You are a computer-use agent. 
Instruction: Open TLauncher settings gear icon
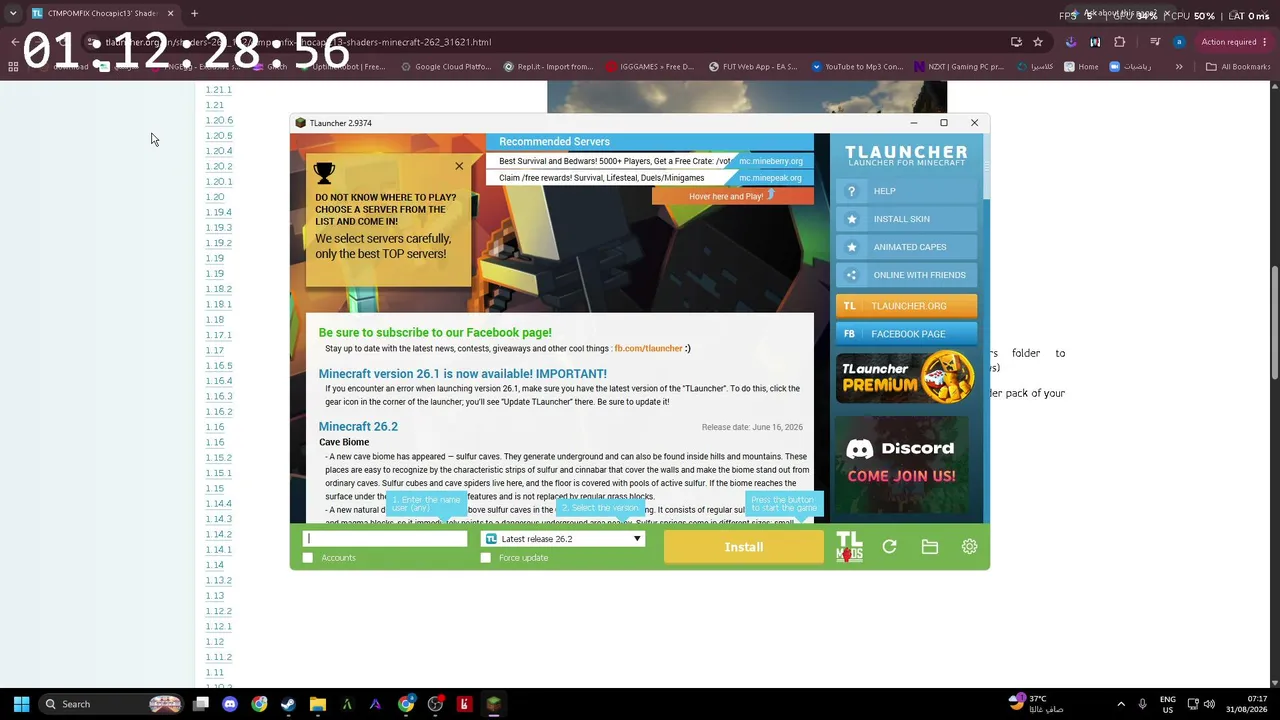click(969, 546)
